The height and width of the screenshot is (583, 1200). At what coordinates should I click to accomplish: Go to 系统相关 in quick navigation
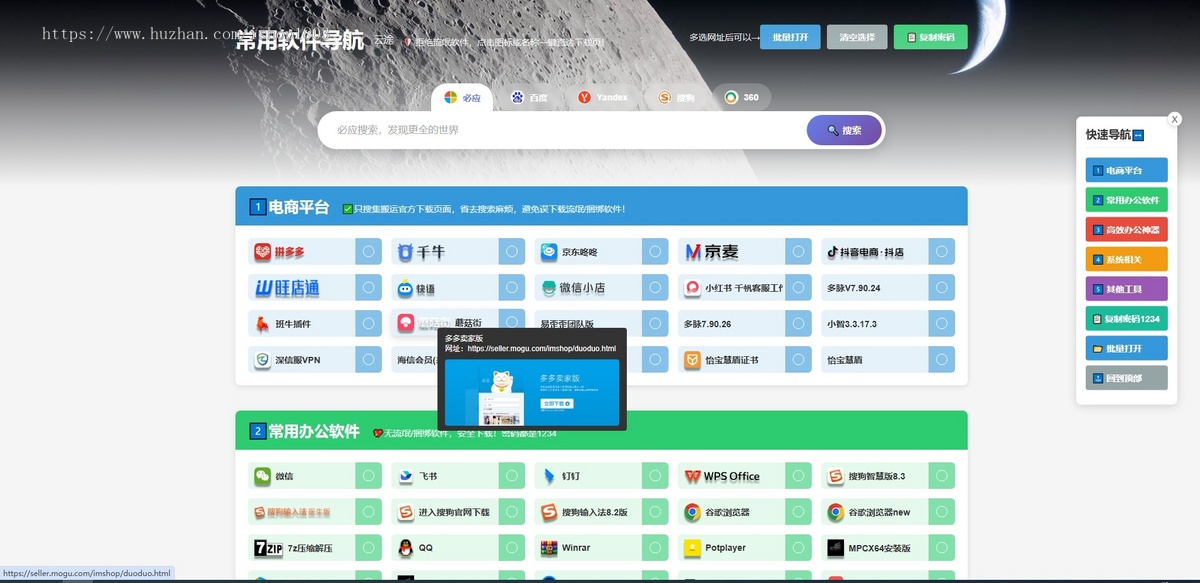[1126, 260]
